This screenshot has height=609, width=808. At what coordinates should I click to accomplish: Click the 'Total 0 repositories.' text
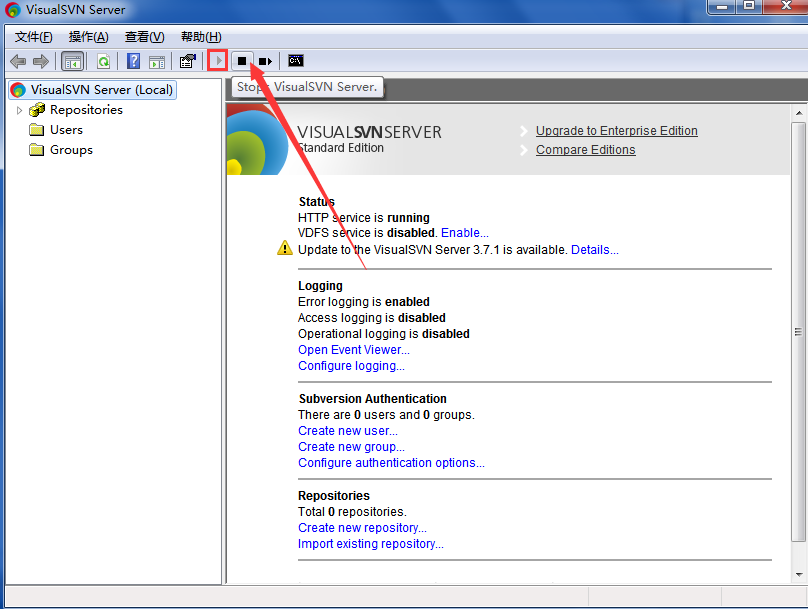[x=352, y=512]
